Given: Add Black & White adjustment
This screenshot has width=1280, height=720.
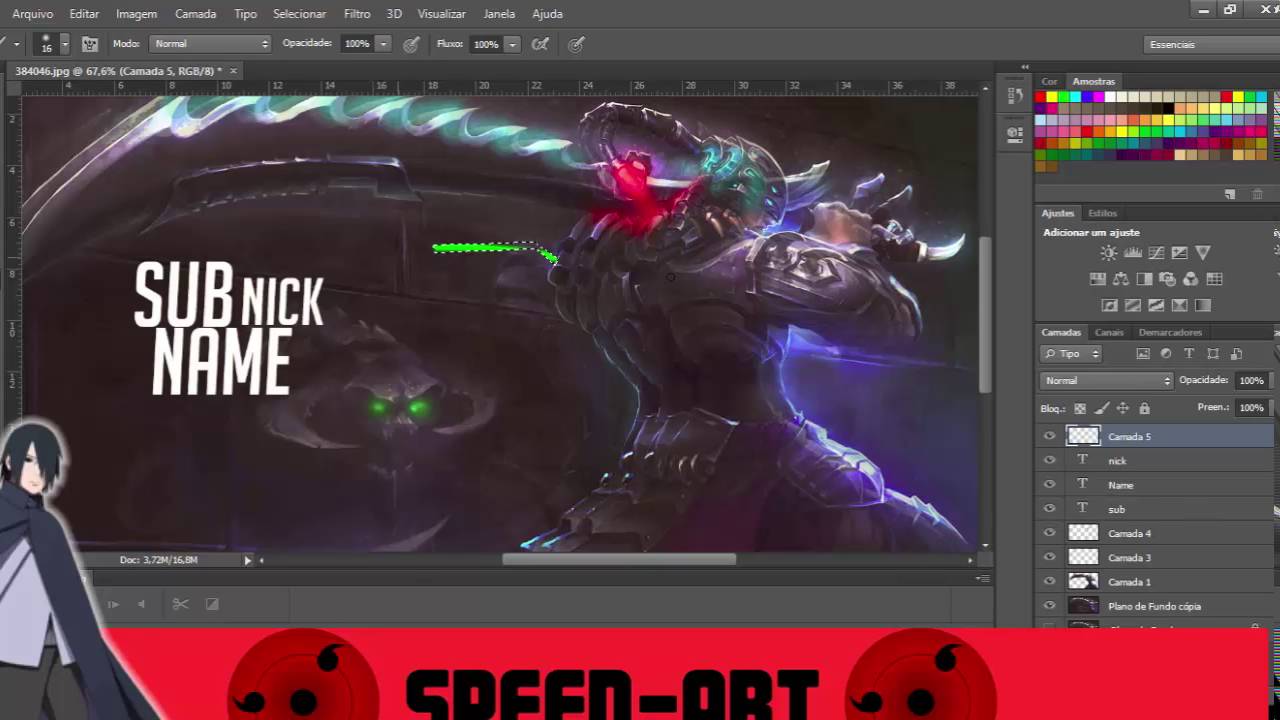Looking at the screenshot, I should click(x=1144, y=279).
